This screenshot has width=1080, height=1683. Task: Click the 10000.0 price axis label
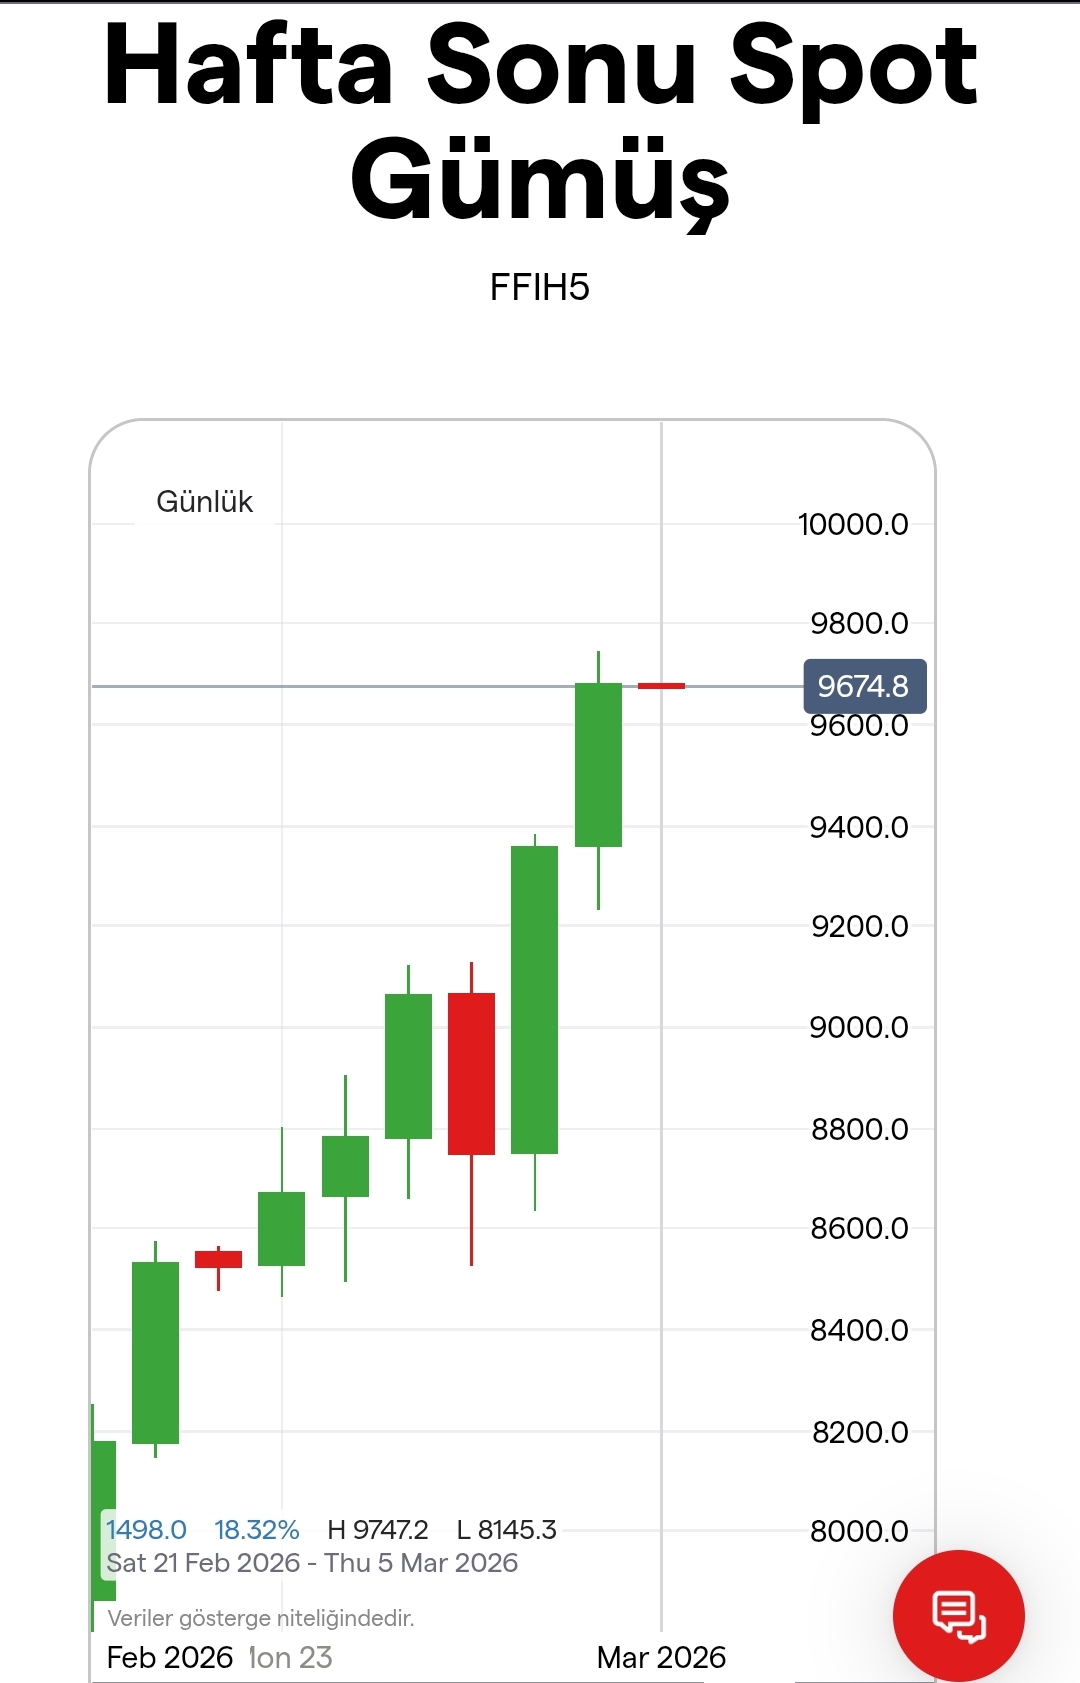click(853, 524)
